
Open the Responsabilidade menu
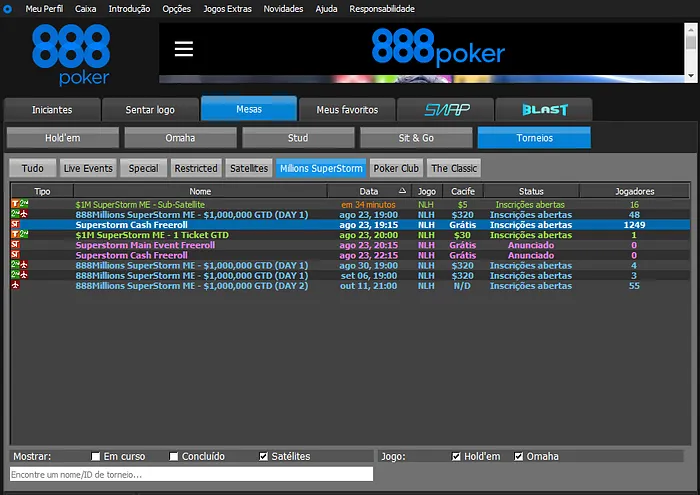pos(382,8)
